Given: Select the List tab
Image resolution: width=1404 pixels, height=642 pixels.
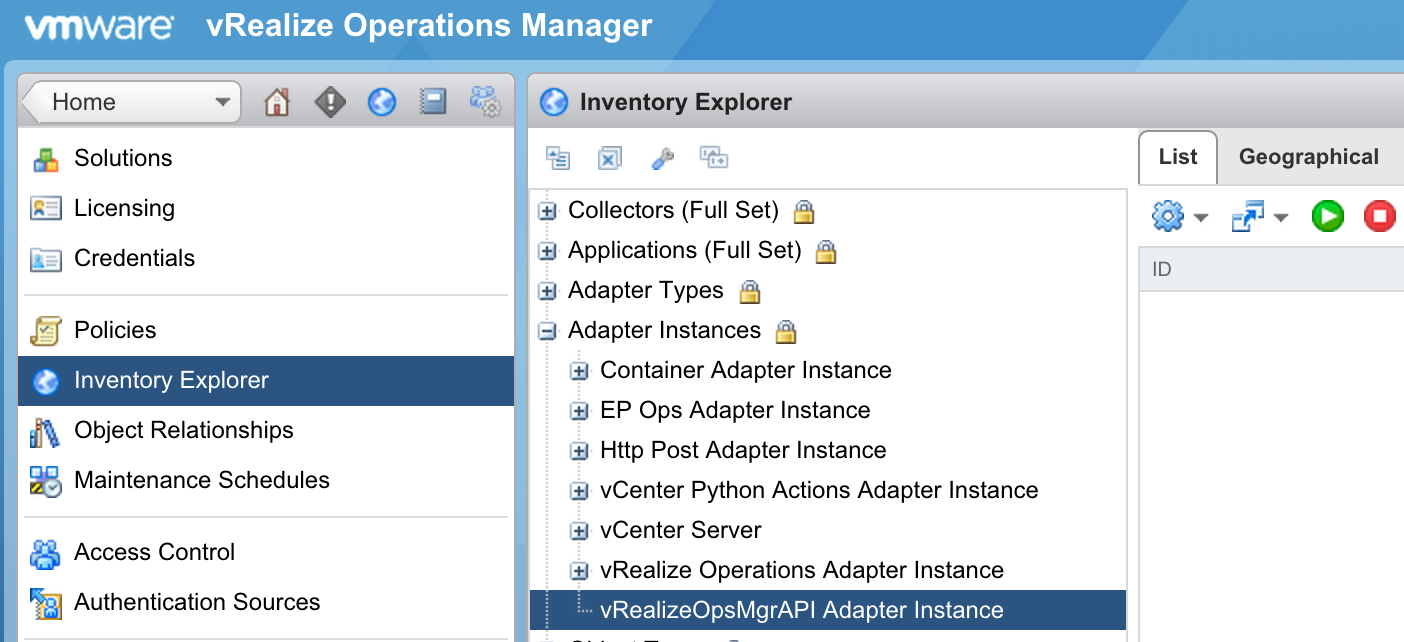Looking at the screenshot, I should 1177,157.
